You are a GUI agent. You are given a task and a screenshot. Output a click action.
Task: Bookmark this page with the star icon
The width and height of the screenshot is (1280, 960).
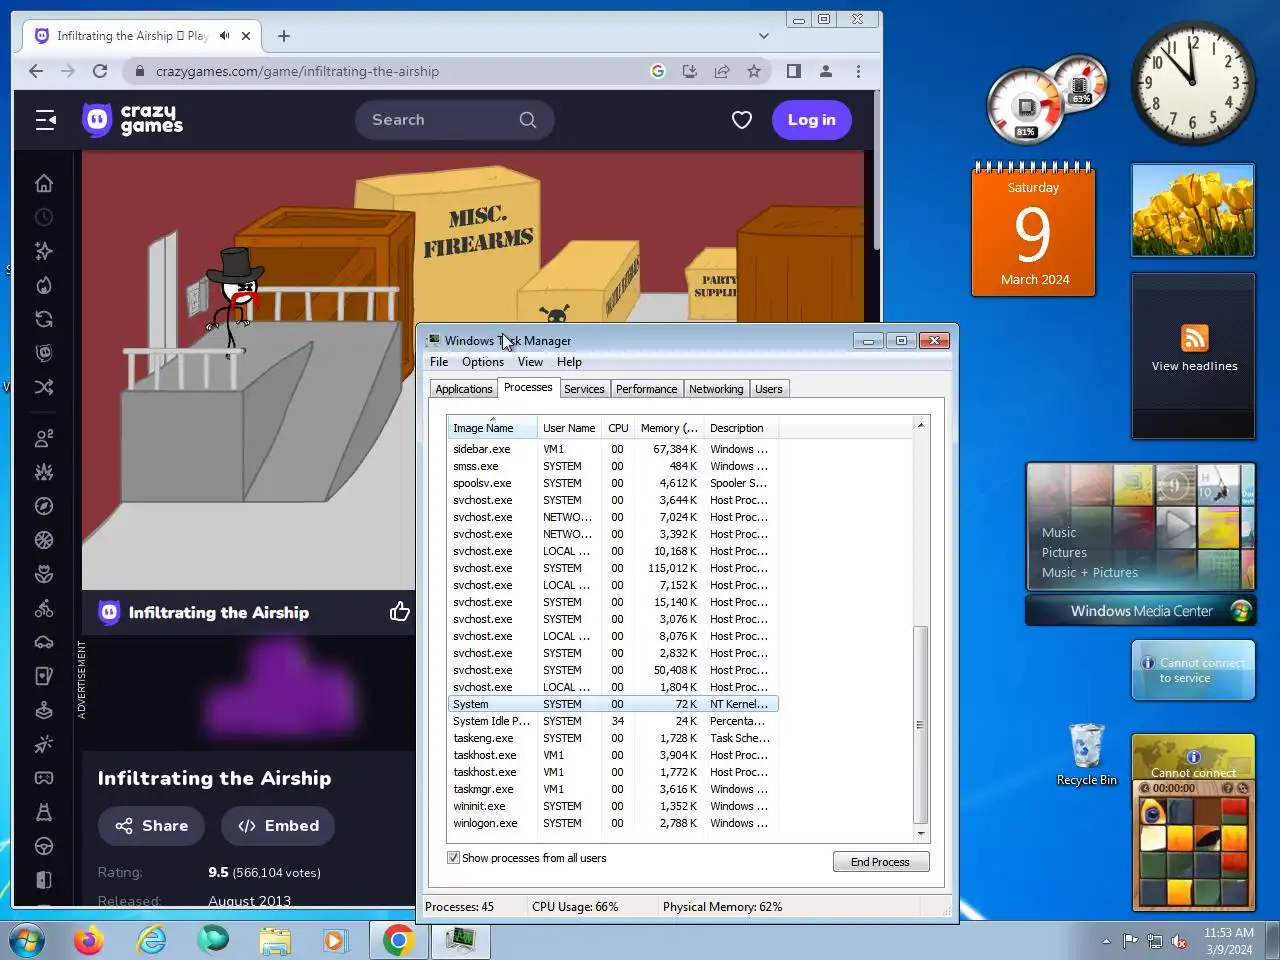(754, 71)
